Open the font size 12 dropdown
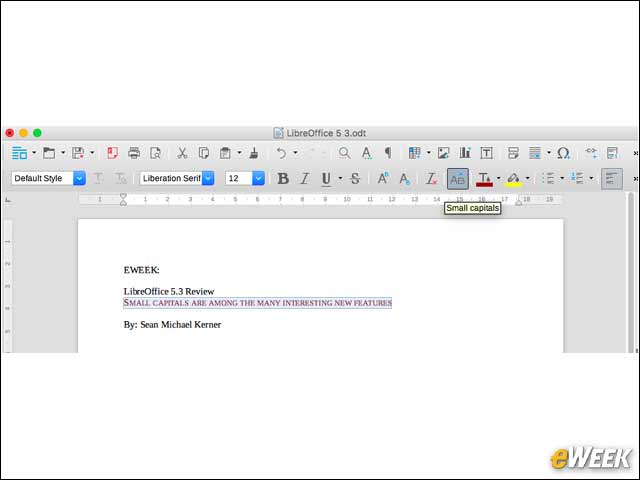The image size is (640, 480). (x=258, y=178)
